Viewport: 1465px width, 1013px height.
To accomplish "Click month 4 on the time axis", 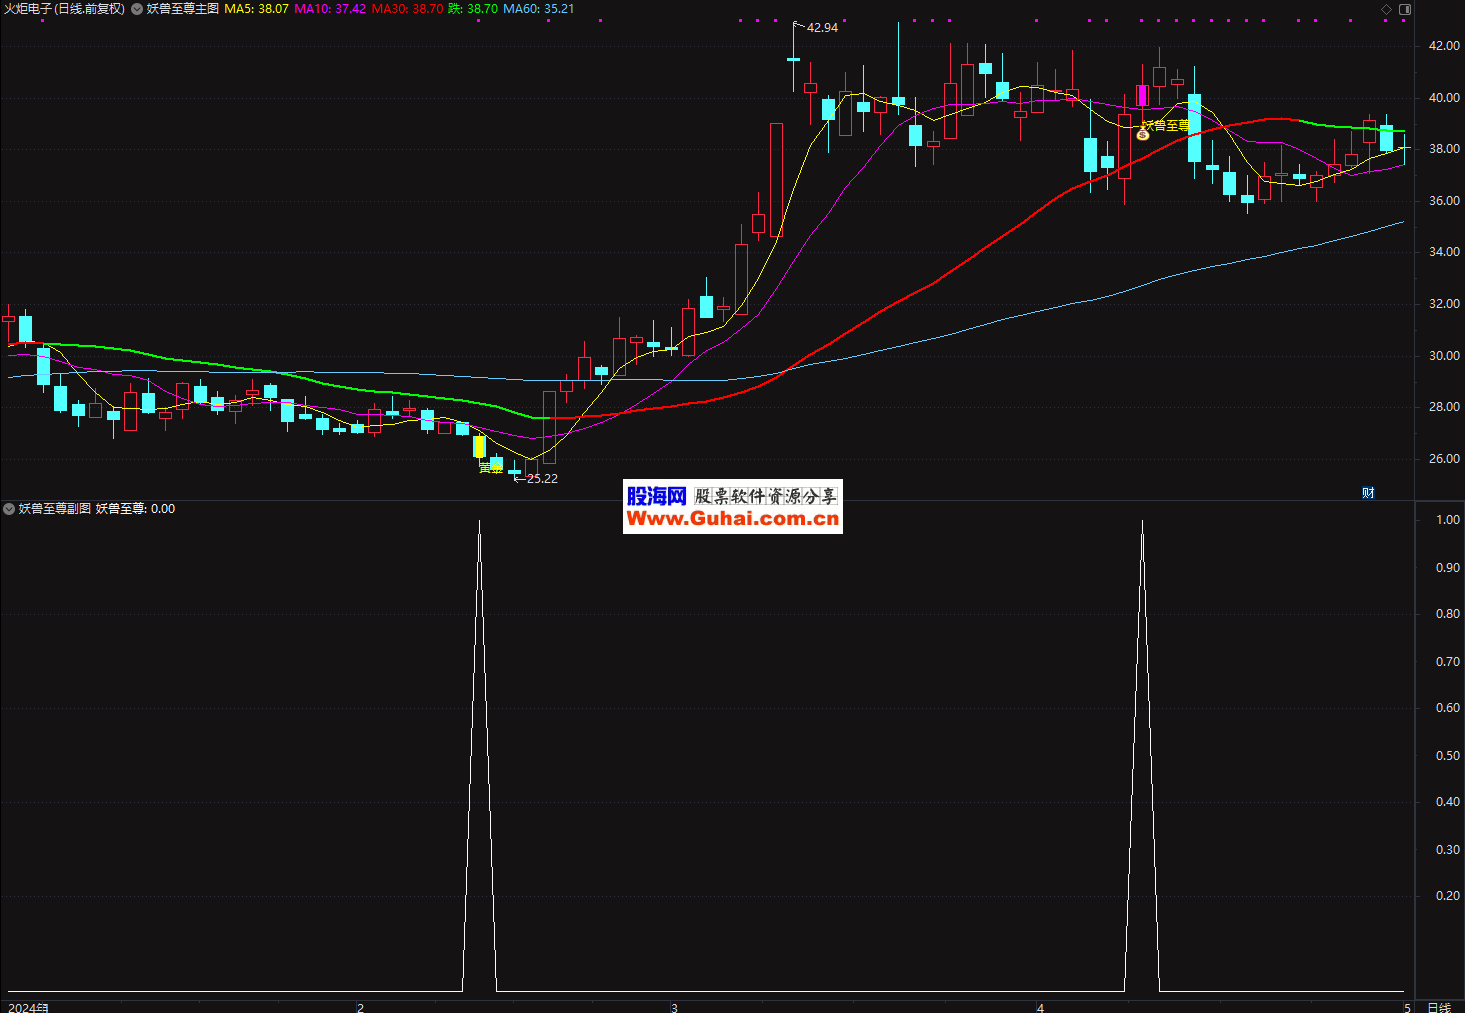I will 1040,1007.
